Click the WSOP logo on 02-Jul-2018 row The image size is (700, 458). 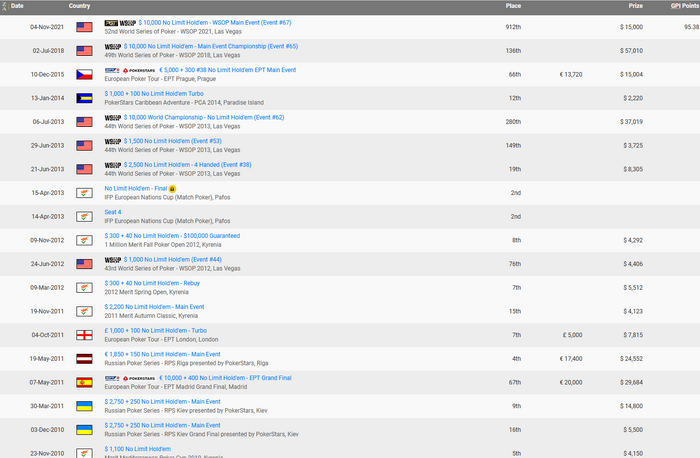pyautogui.click(x=113, y=46)
